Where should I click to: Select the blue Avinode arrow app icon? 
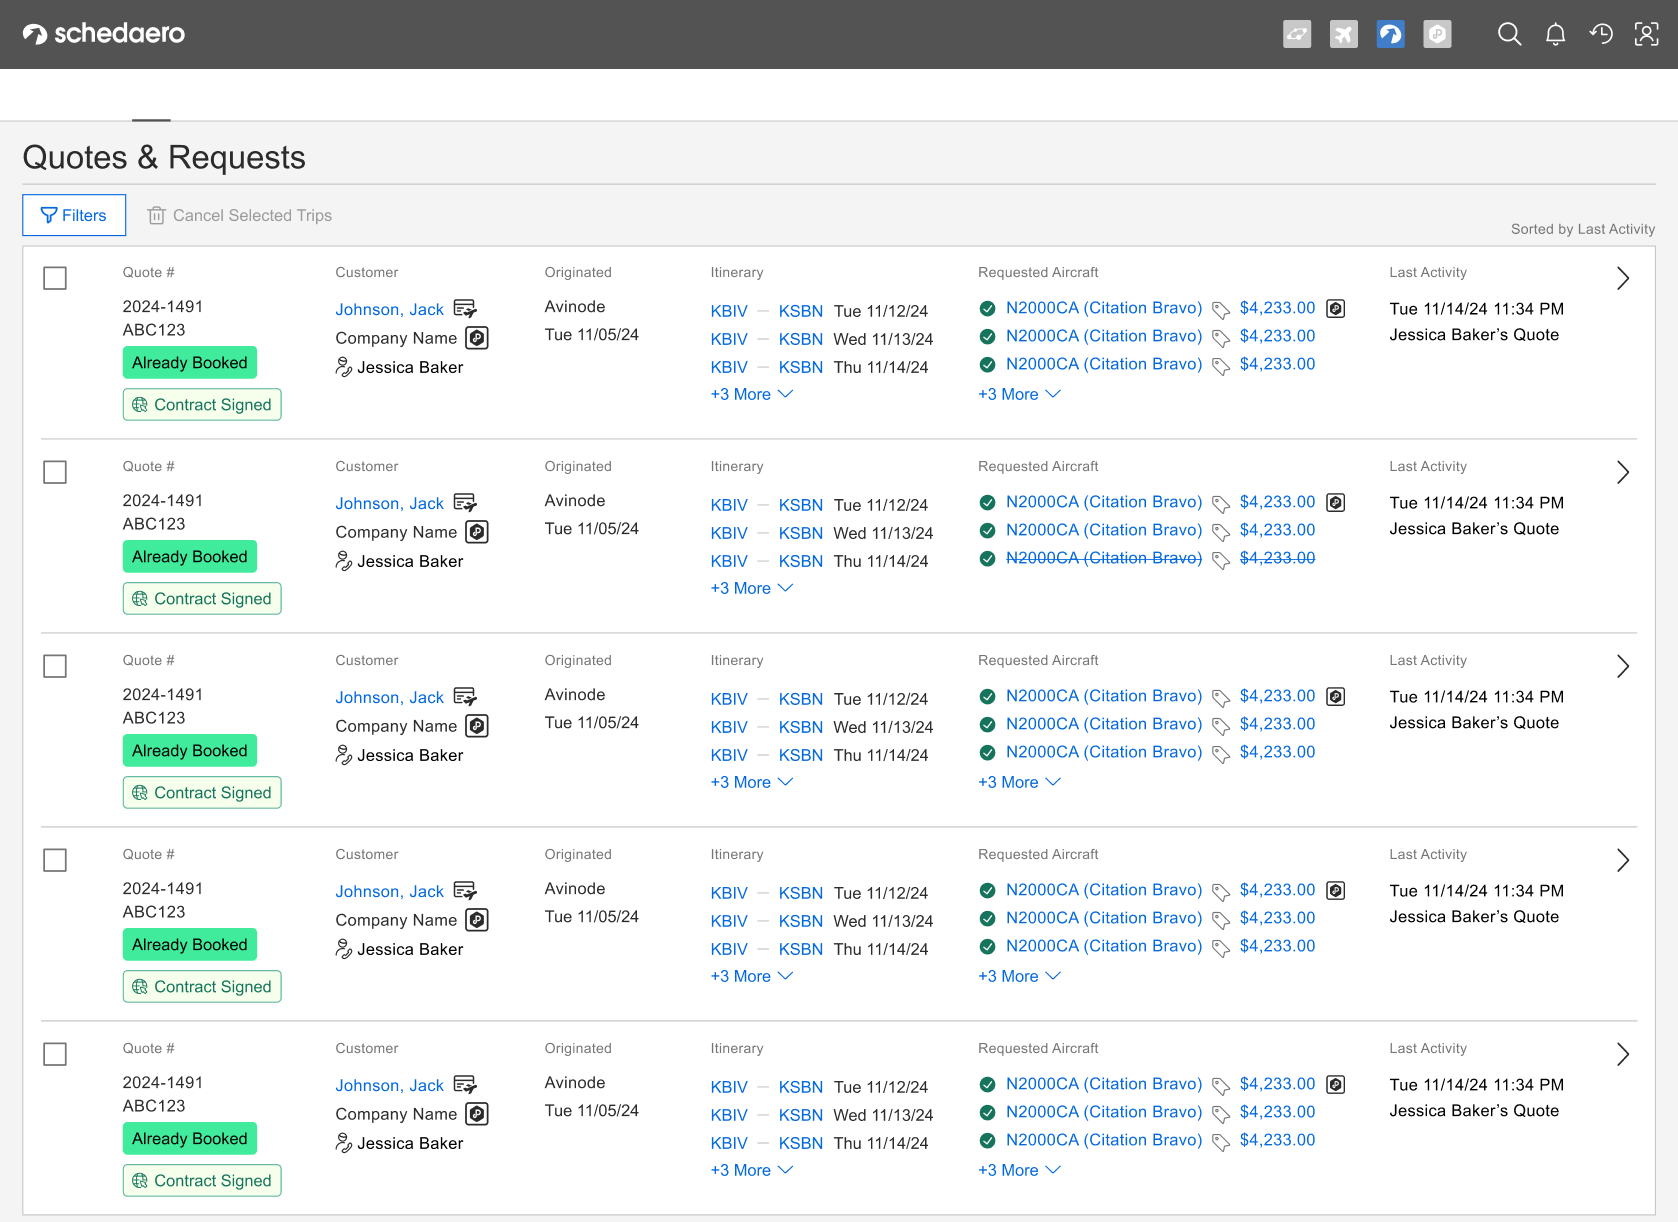click(x=1390, y=34)
